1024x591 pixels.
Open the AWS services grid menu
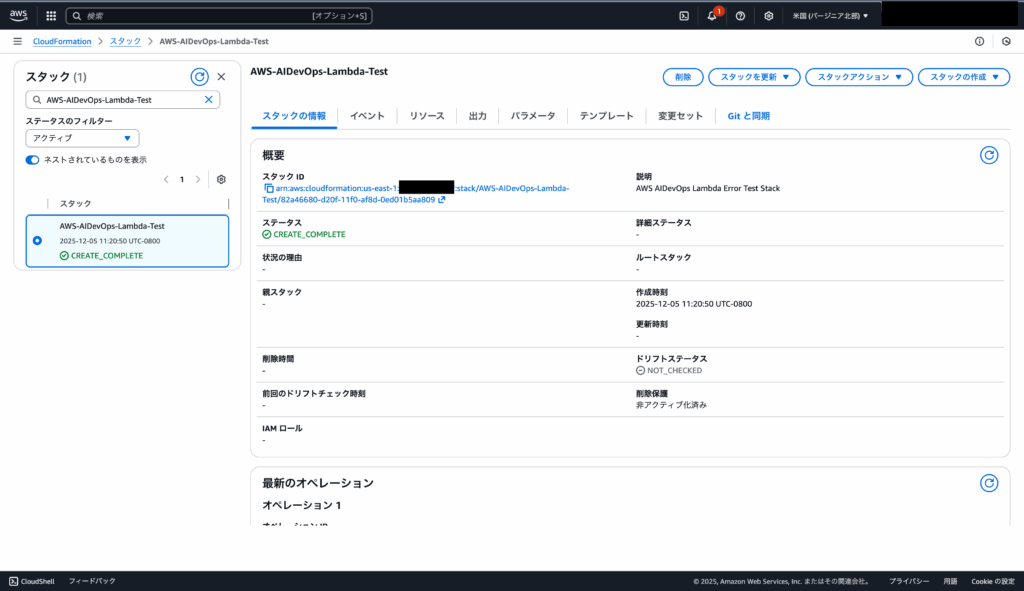[x=51, y=16]
